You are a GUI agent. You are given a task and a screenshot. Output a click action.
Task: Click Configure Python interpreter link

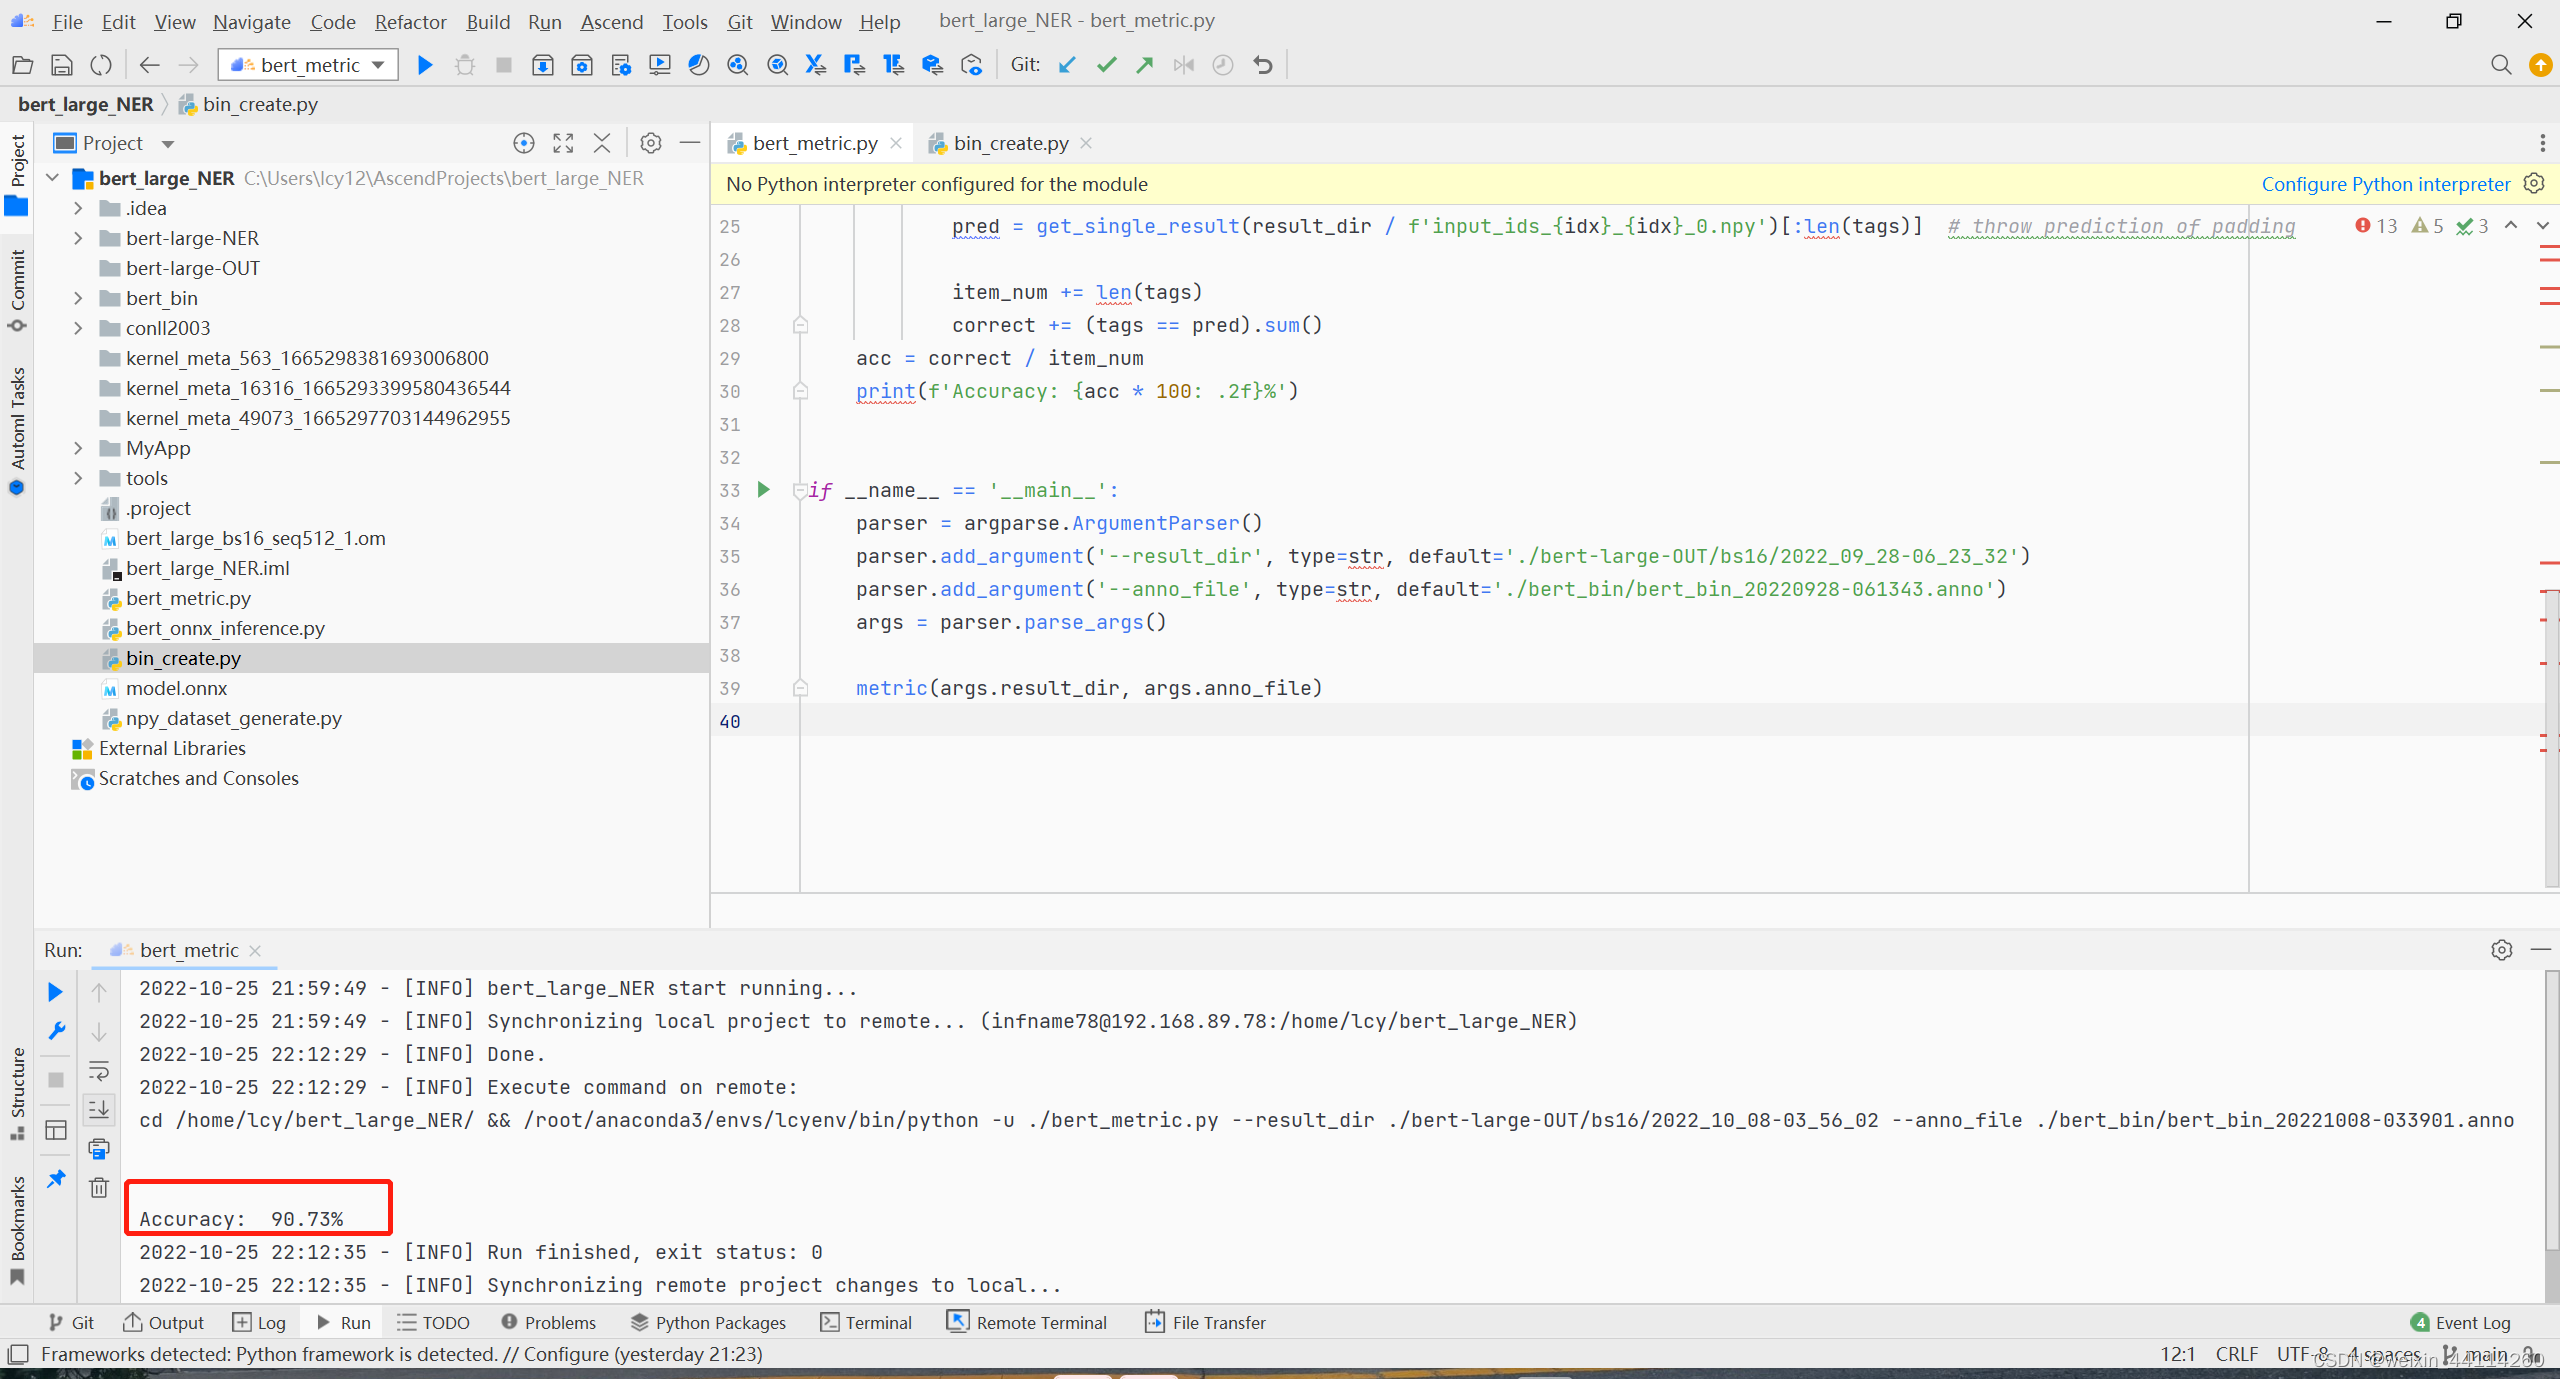click(2385, 184)
